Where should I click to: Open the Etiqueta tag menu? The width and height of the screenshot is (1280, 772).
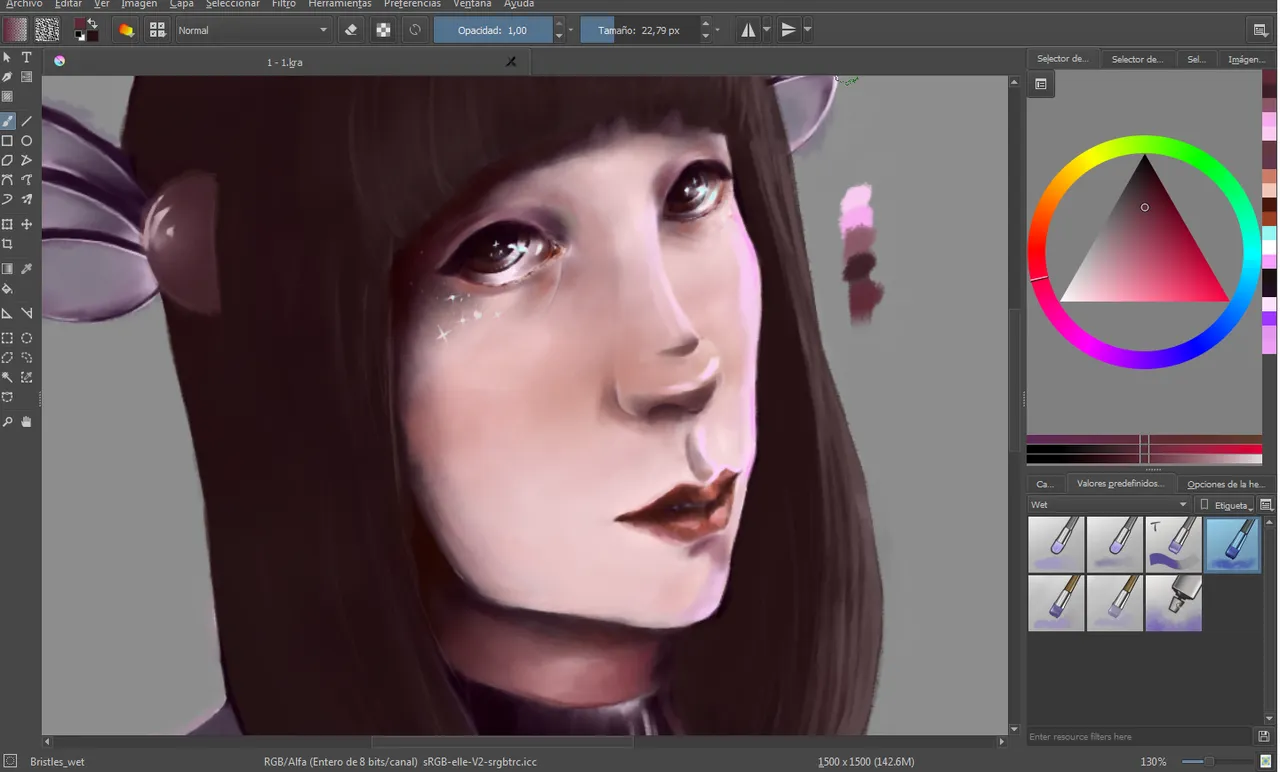pyautogui.click(x=1226, y=505)
